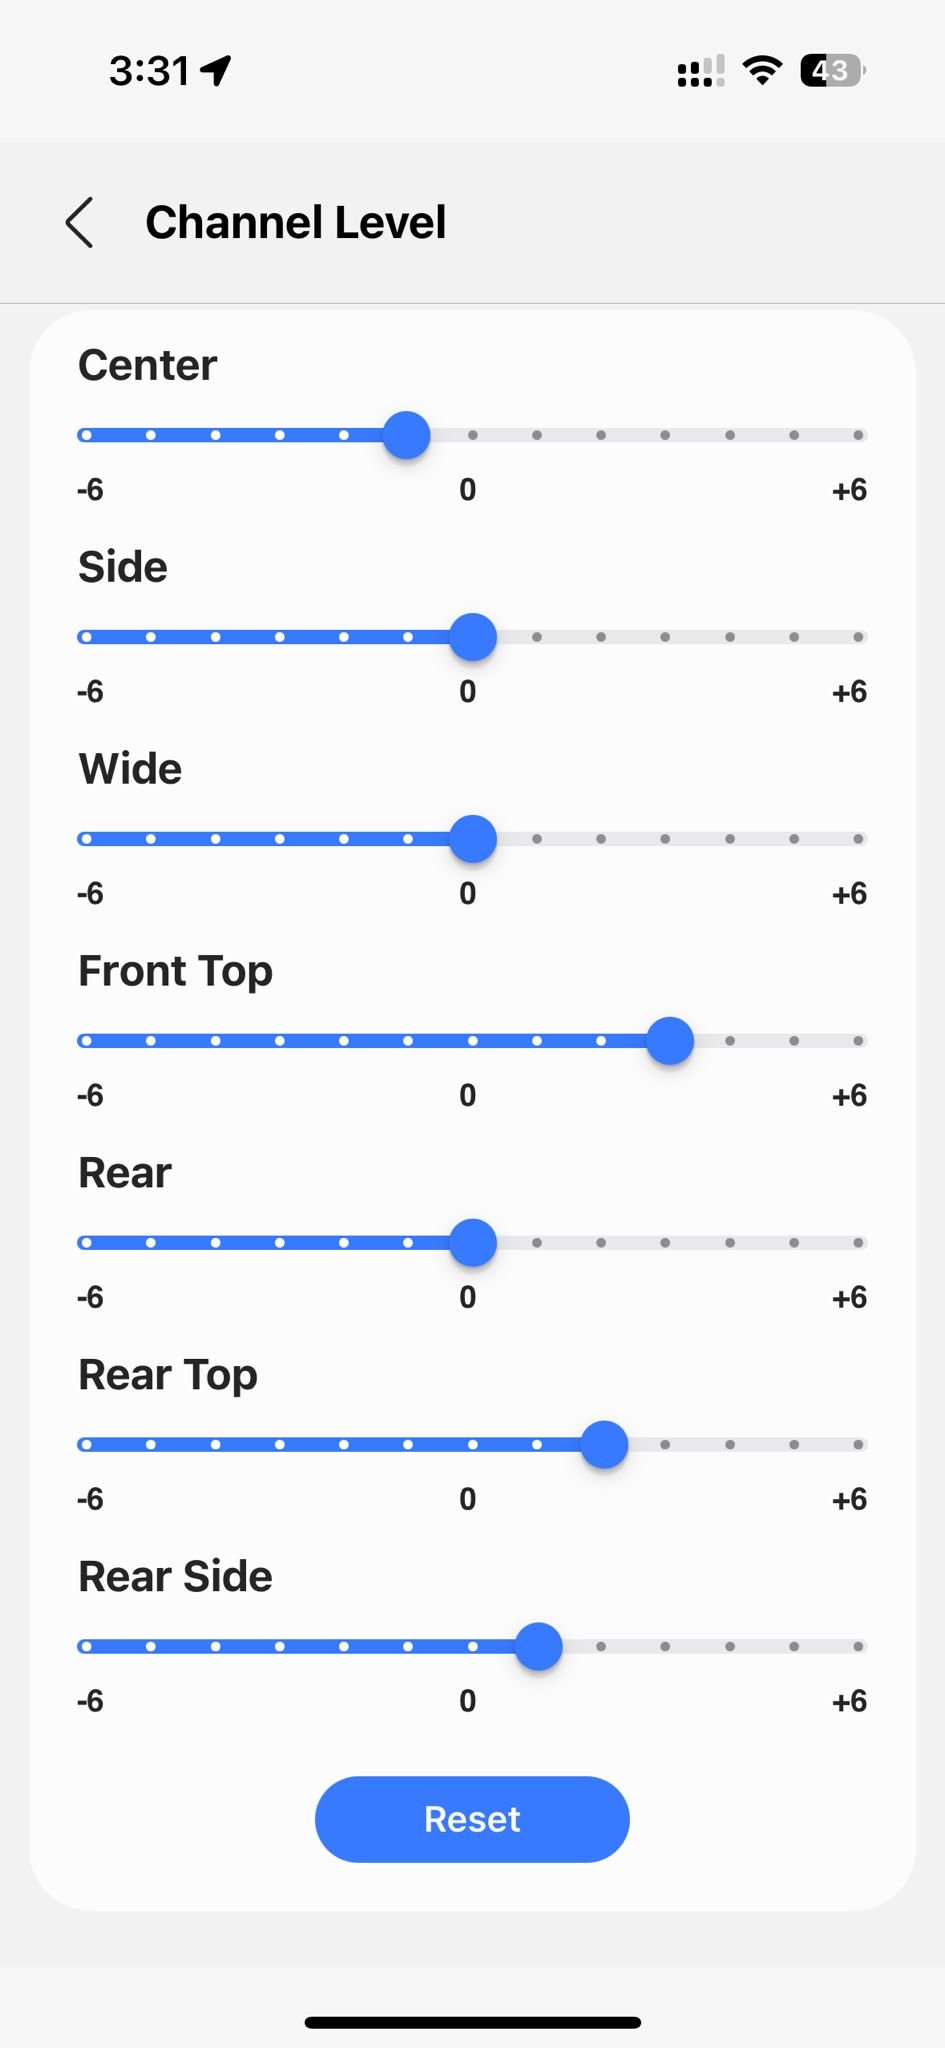Click the Side slider handle
Image resolution: width=945 pixels, height=2048 pixels.
tap(473, 637)
